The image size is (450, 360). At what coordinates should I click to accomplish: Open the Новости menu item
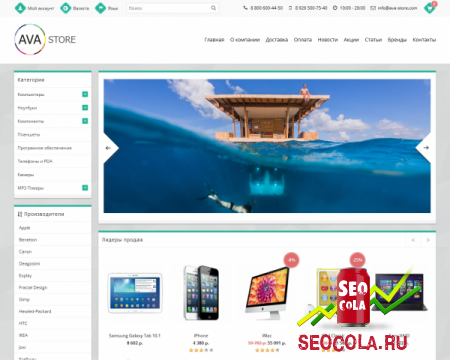pyautogui.click(x=328, y=40)
